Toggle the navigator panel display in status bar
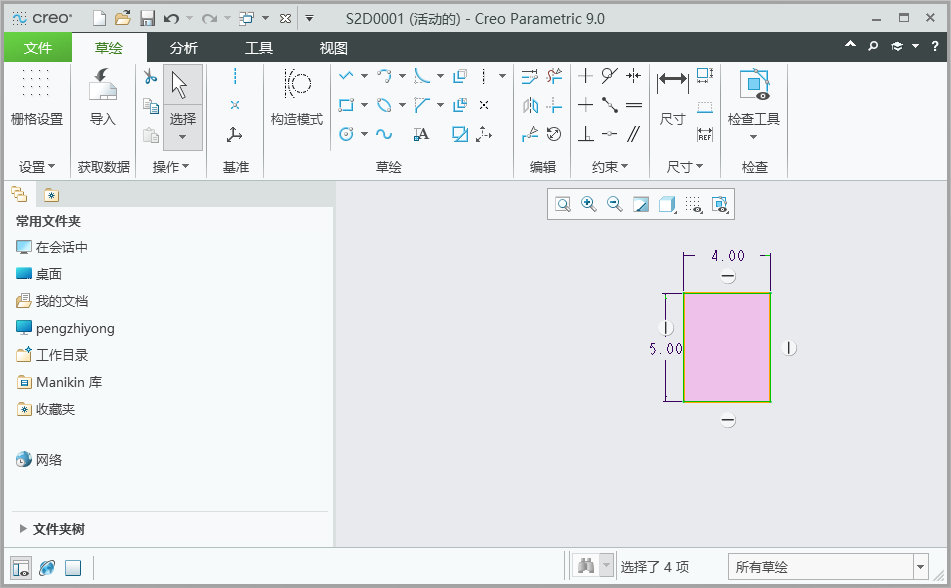The width and height of the screenshot is (951, 588). point(21,568)
